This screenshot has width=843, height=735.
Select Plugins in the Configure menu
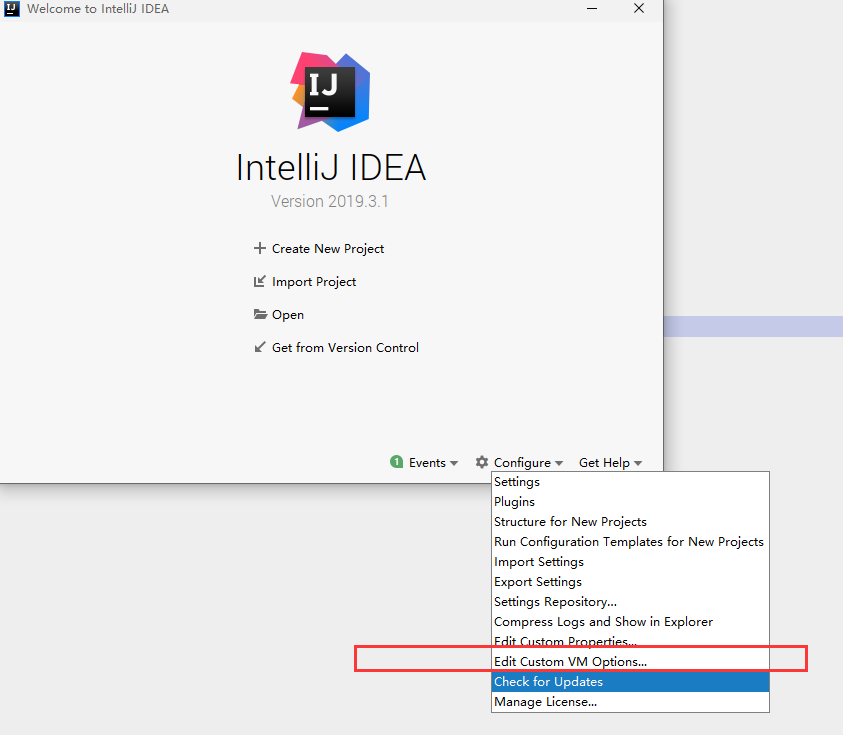click(630, 502)
